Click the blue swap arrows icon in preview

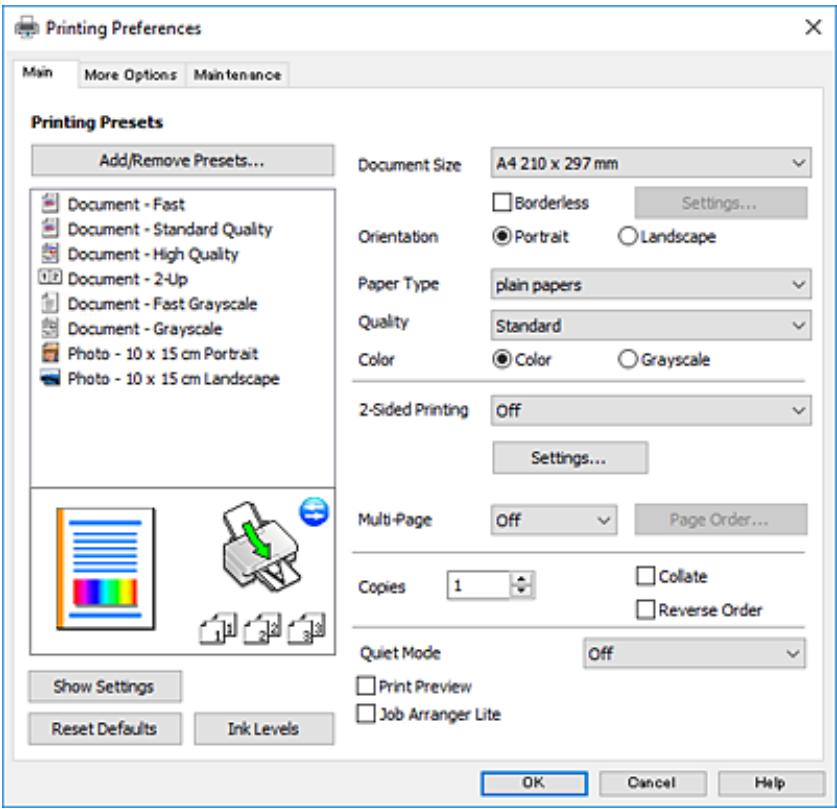point(314,511)
